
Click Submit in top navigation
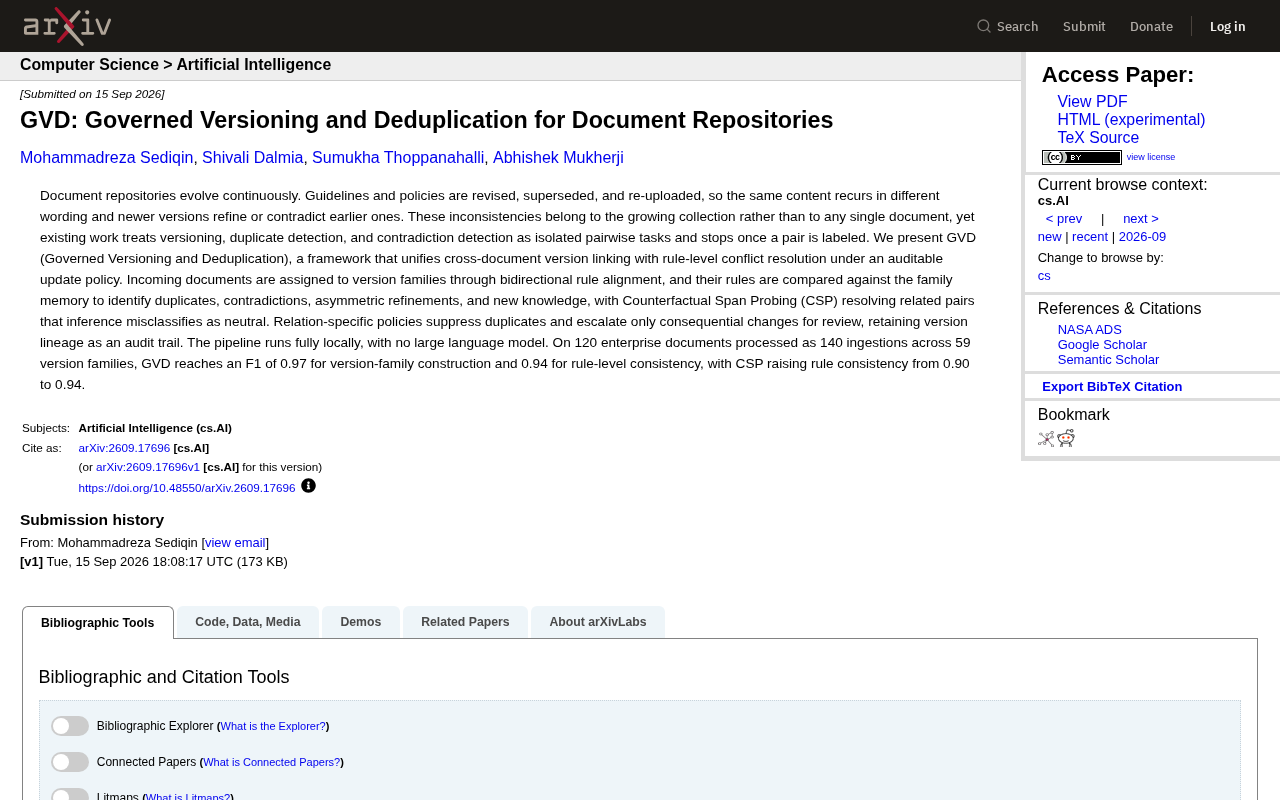coord(1084,26)
